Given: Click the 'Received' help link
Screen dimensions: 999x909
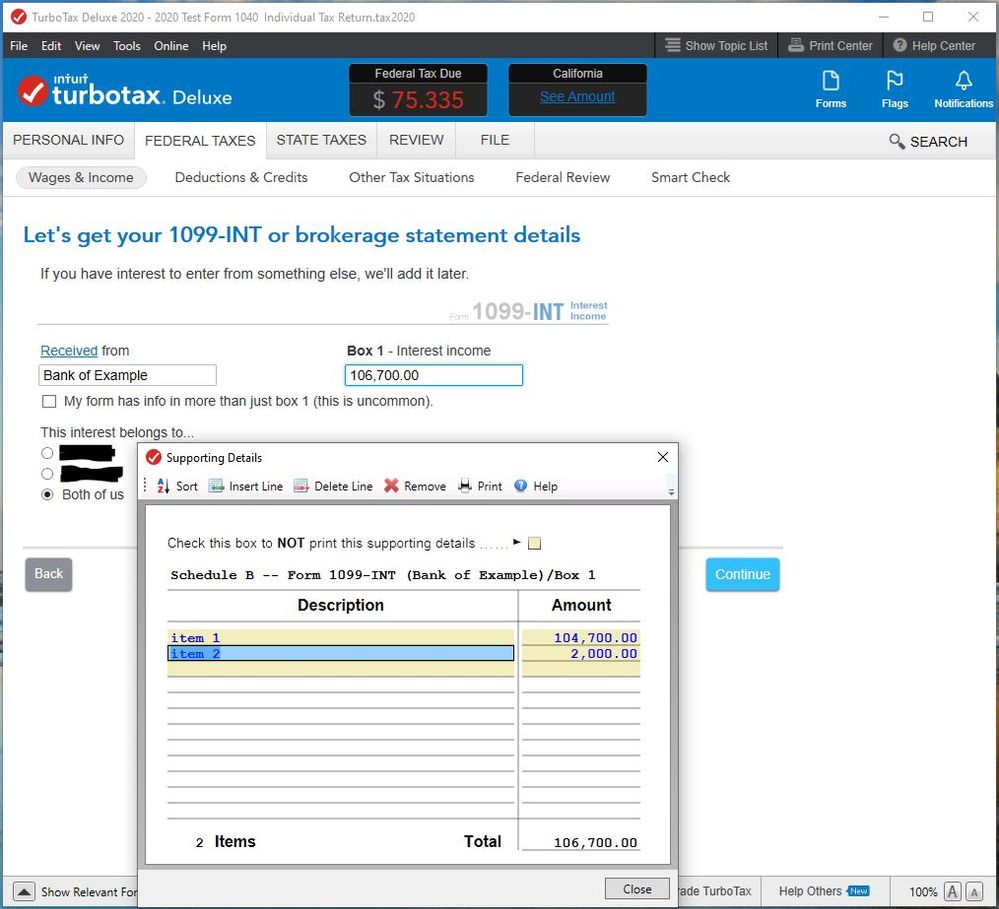Looking at the screenshot, I should pyautogui.click(x=69, y=350).
